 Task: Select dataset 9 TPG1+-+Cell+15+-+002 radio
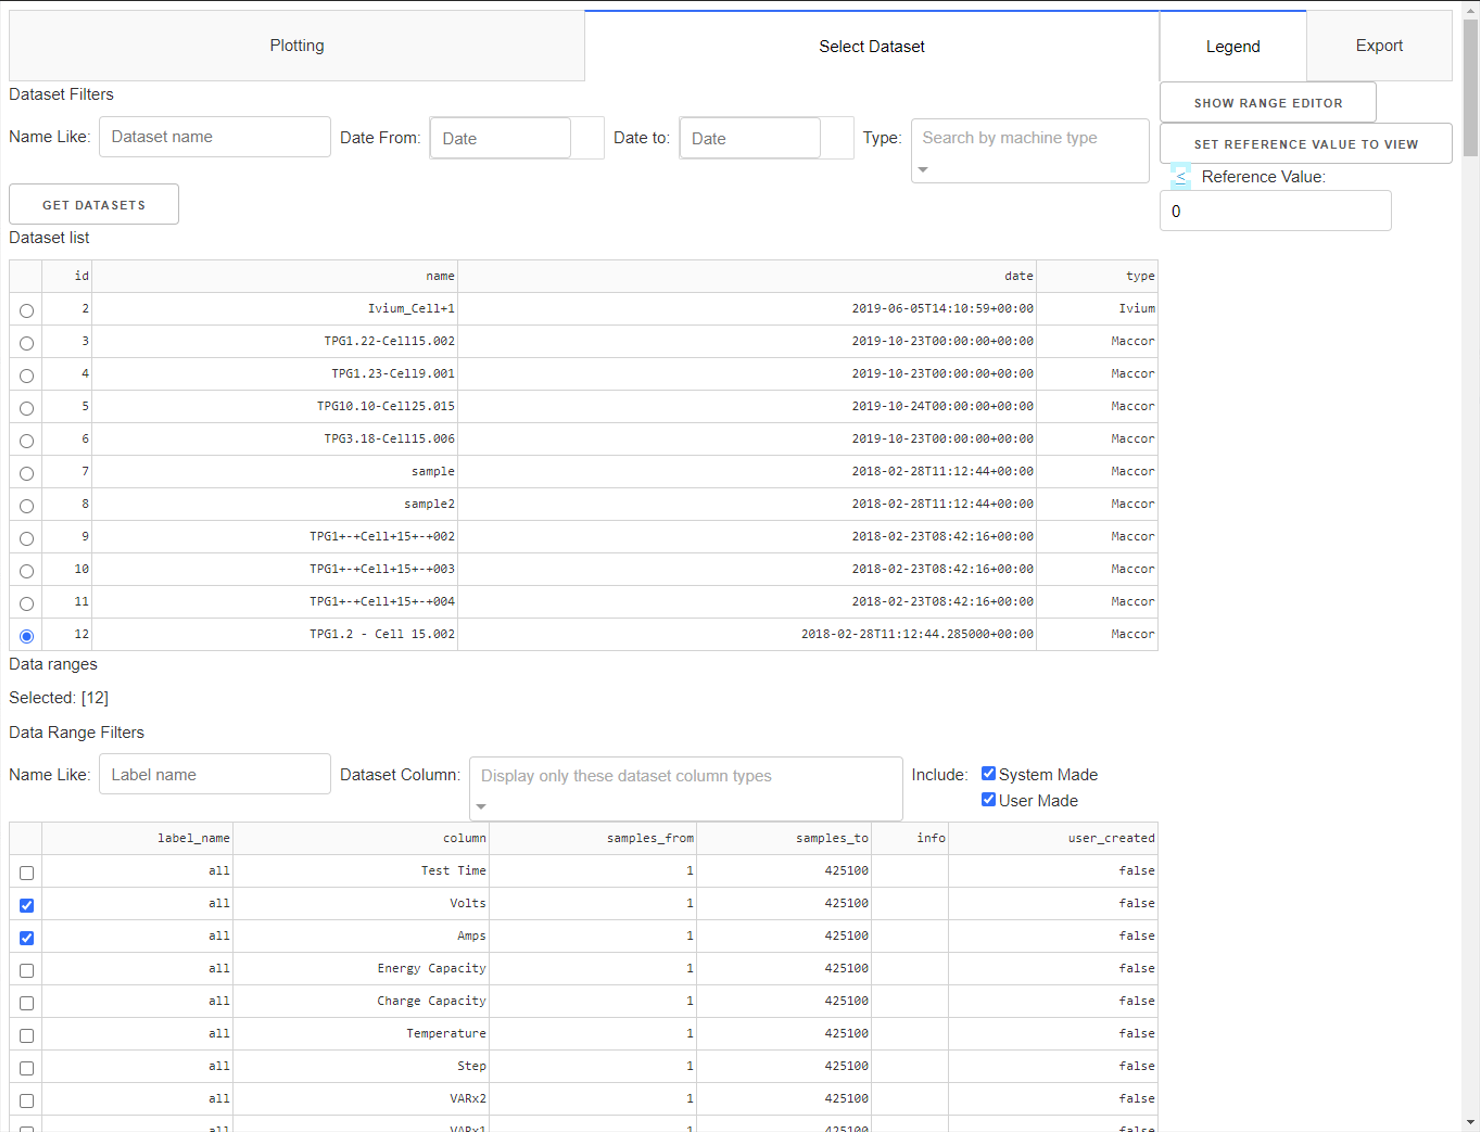point(27,538)
